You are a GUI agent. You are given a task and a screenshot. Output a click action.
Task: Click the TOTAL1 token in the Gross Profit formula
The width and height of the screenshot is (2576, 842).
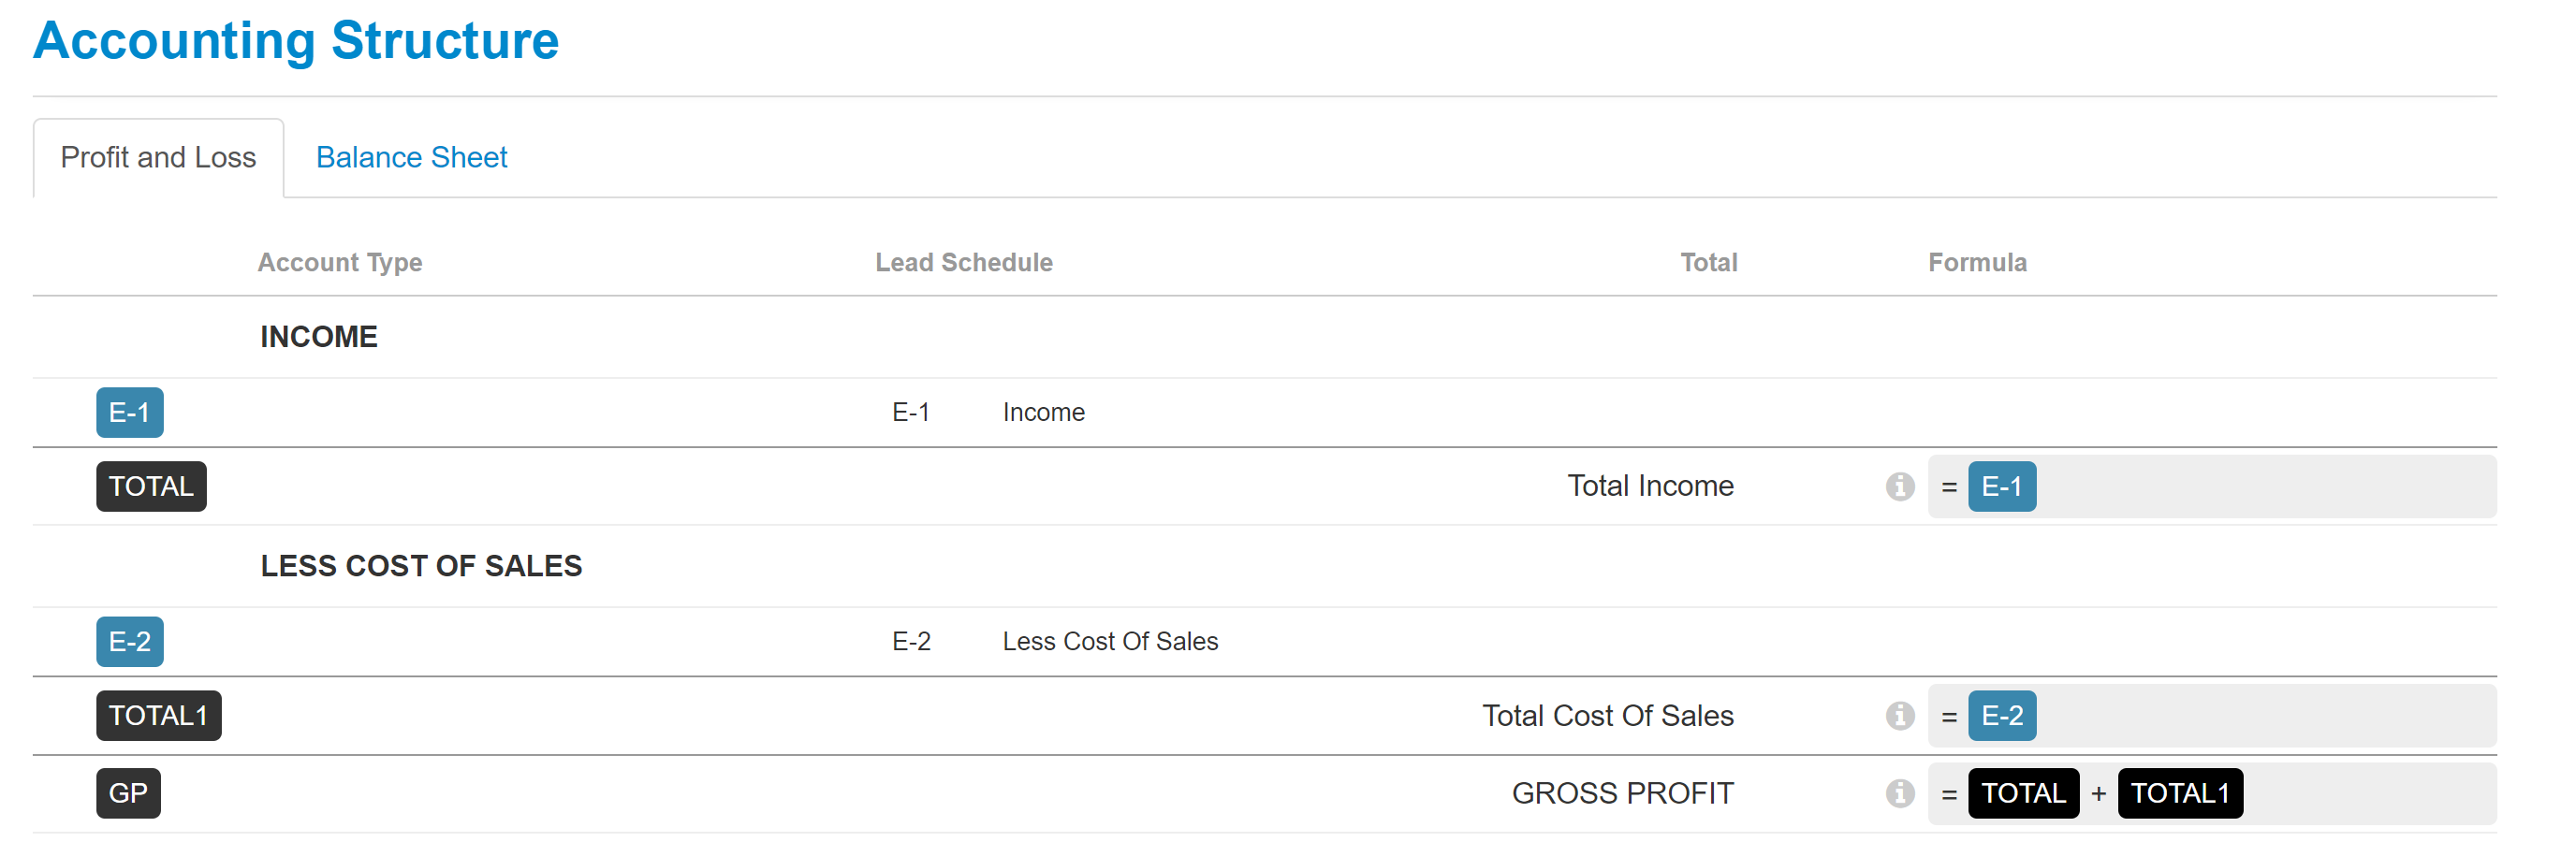[2180, 793]
